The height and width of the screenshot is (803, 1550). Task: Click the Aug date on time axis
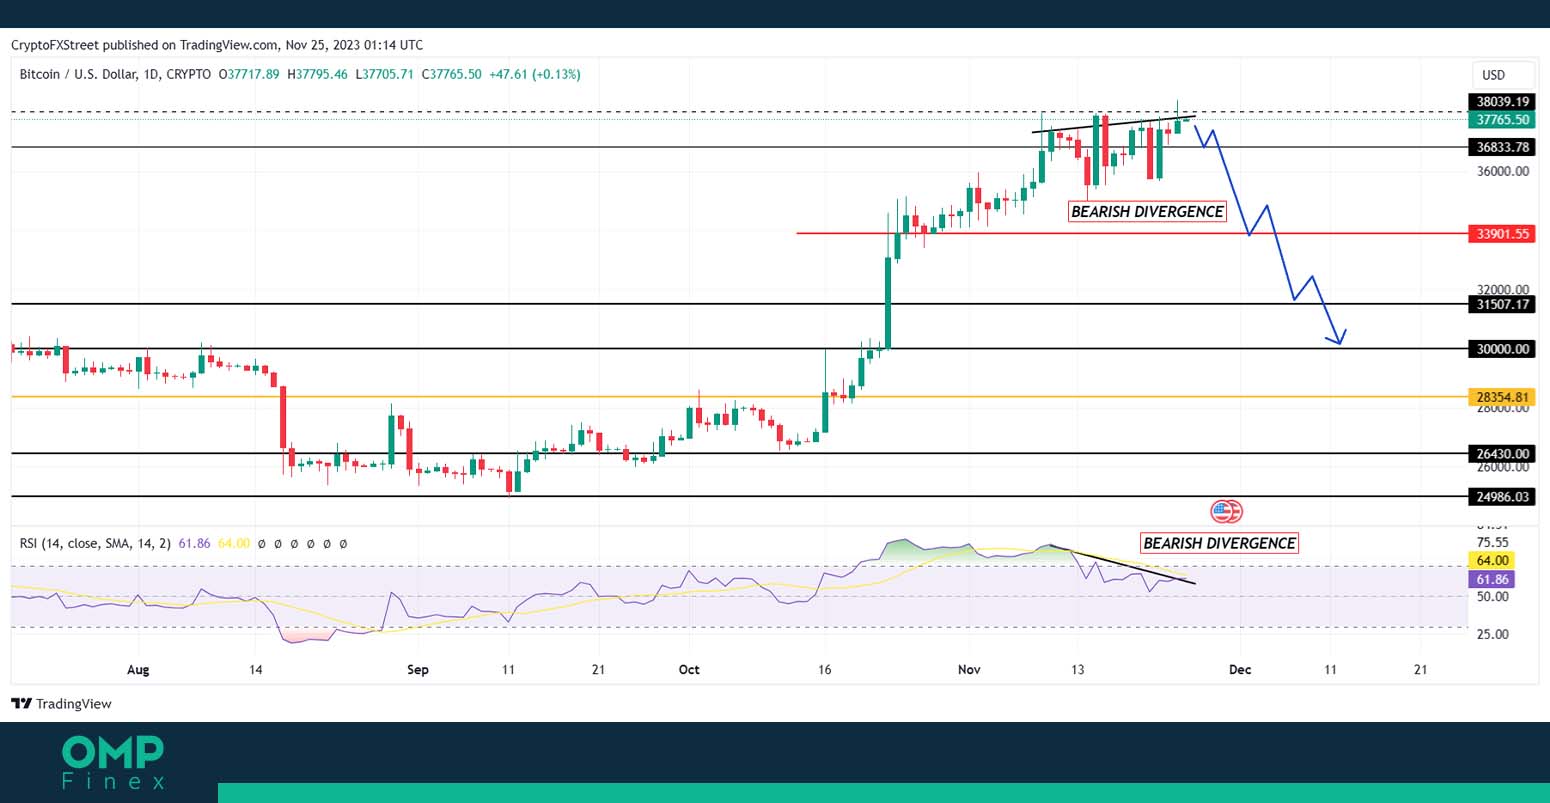138,670
